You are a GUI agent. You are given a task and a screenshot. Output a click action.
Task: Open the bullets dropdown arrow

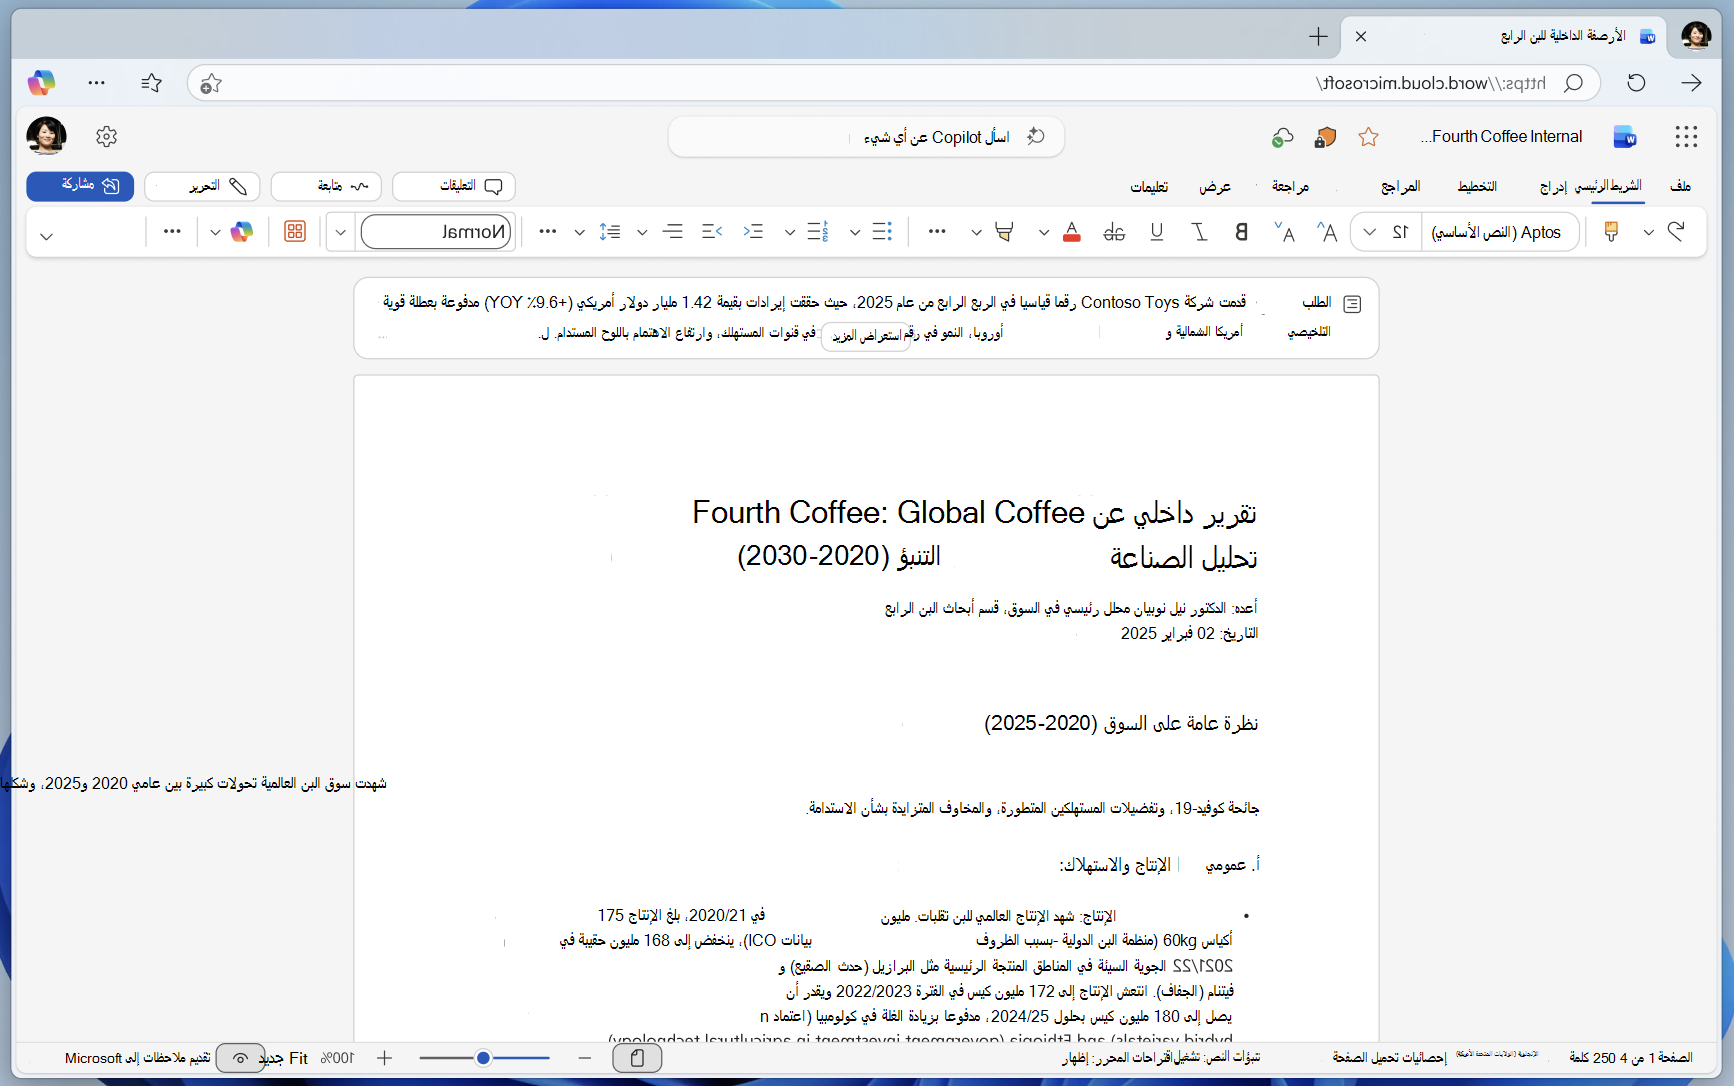pos(855,232)
